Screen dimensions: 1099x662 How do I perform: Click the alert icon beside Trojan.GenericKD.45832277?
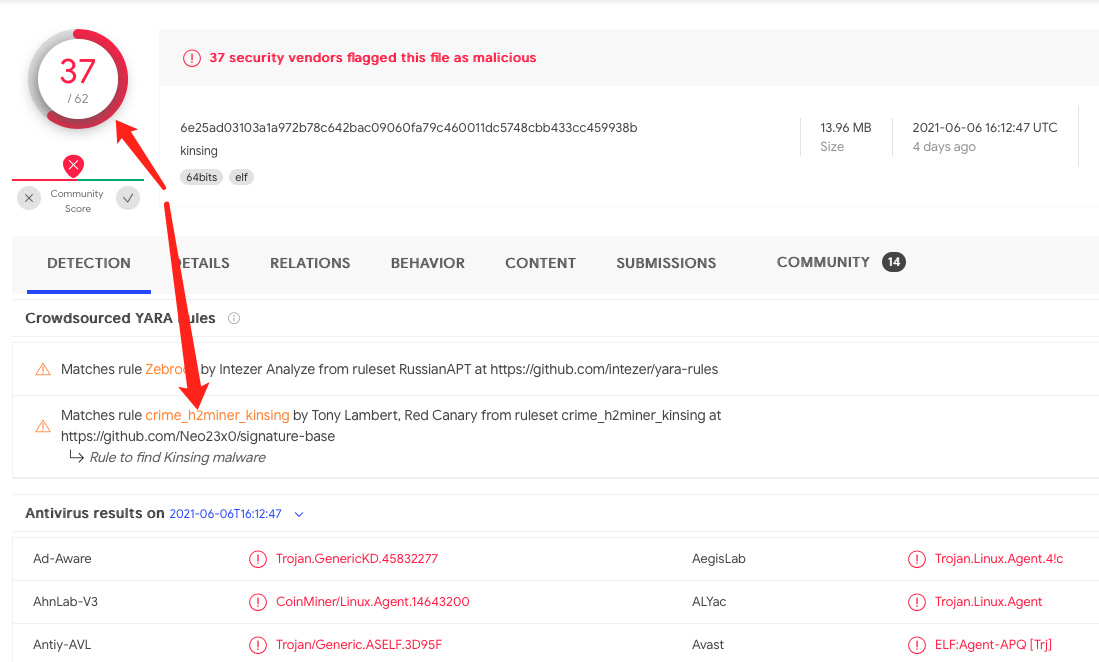(x=258, y=559)
